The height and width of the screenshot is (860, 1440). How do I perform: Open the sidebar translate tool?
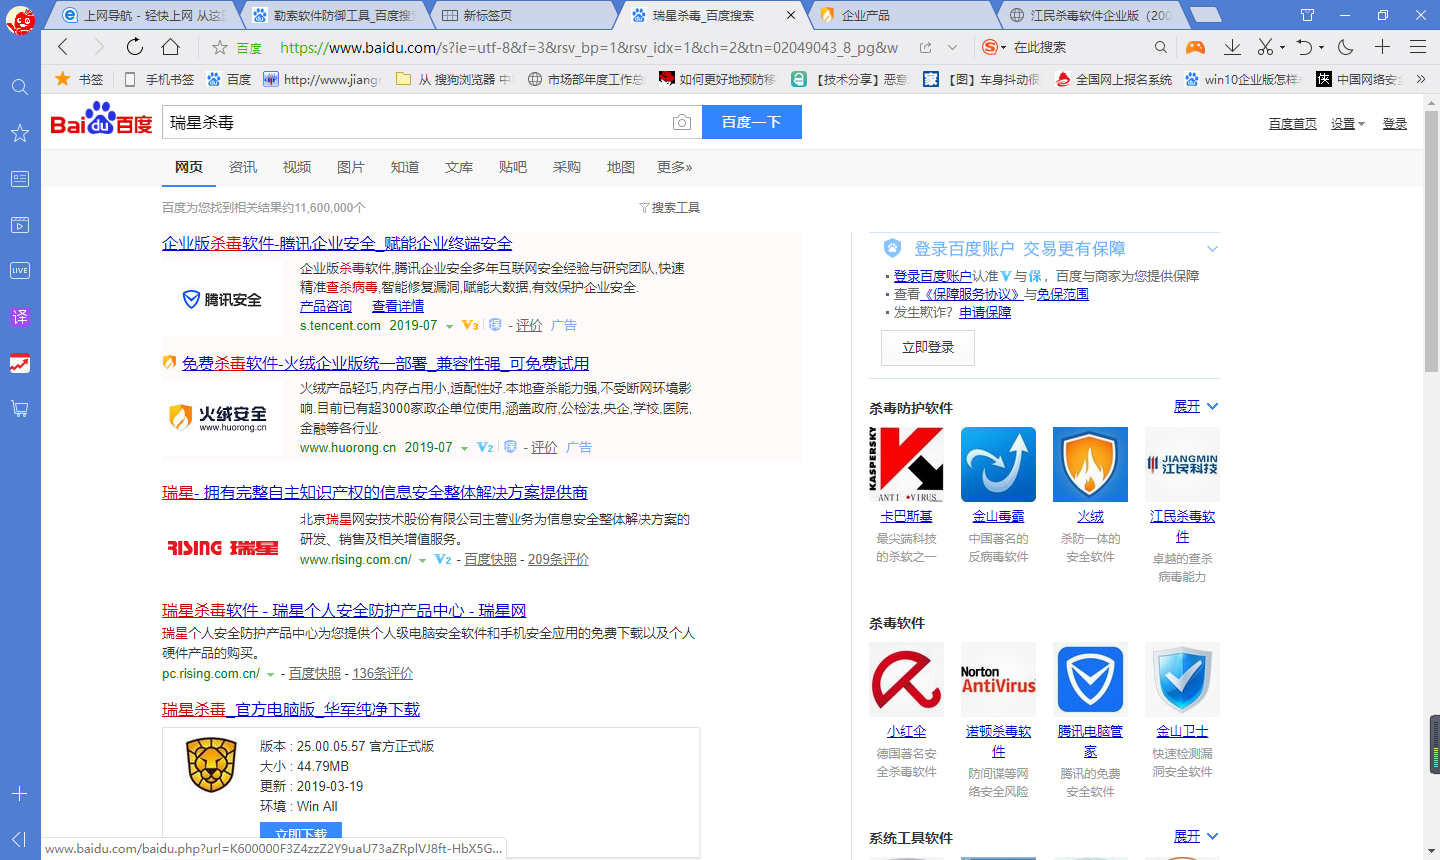click(x=19, y=317)
